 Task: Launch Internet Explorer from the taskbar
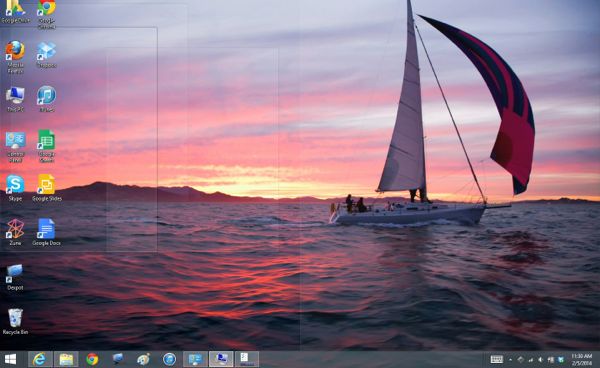[40, 359]
